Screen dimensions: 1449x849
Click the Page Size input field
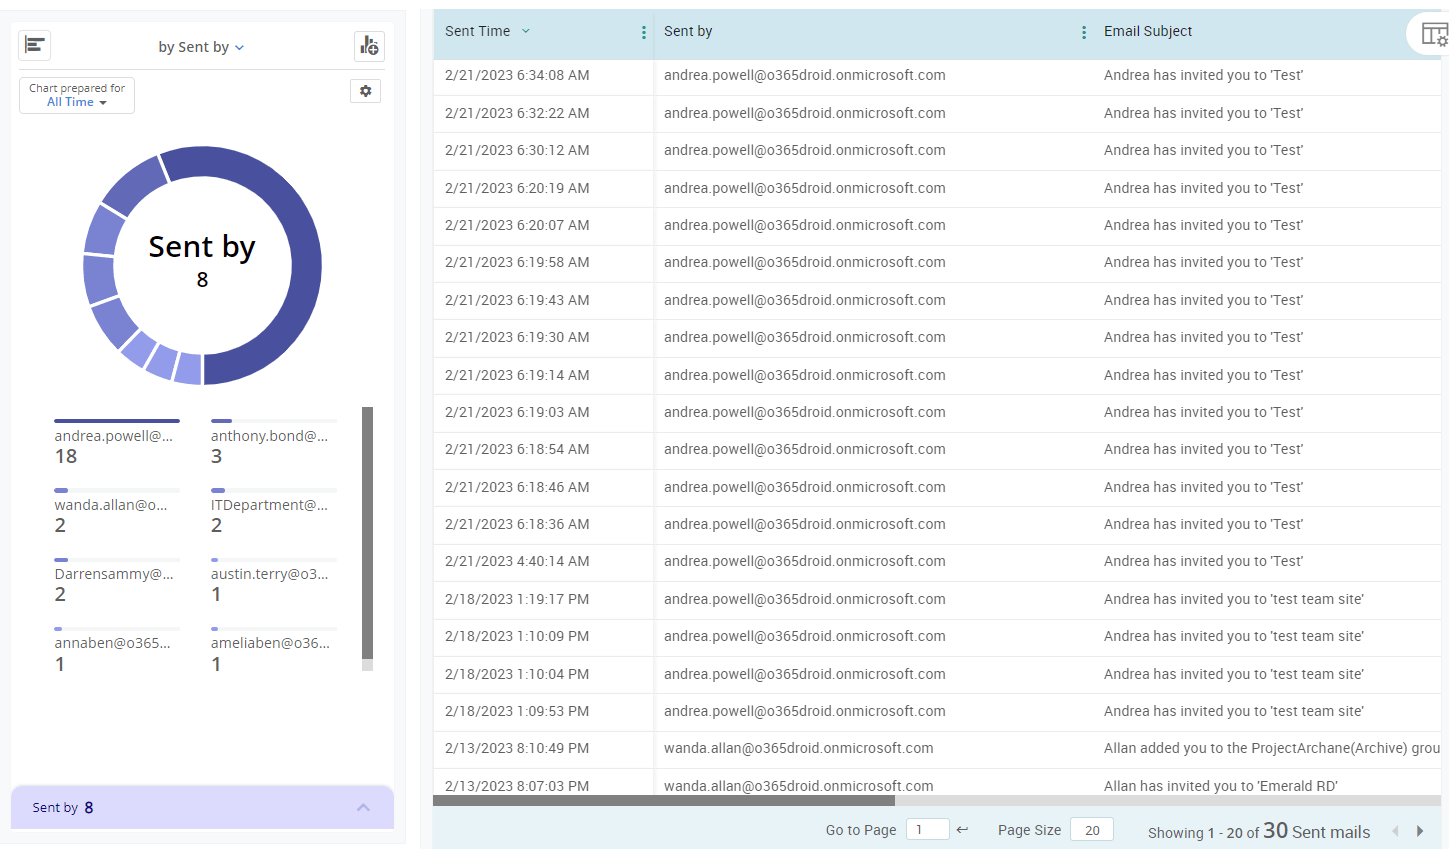(x=1091, y=829)
